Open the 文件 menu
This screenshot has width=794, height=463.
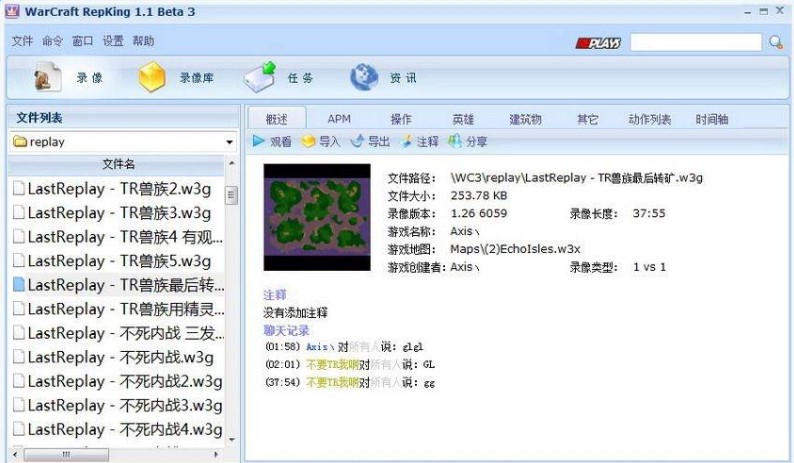(22, 41)
